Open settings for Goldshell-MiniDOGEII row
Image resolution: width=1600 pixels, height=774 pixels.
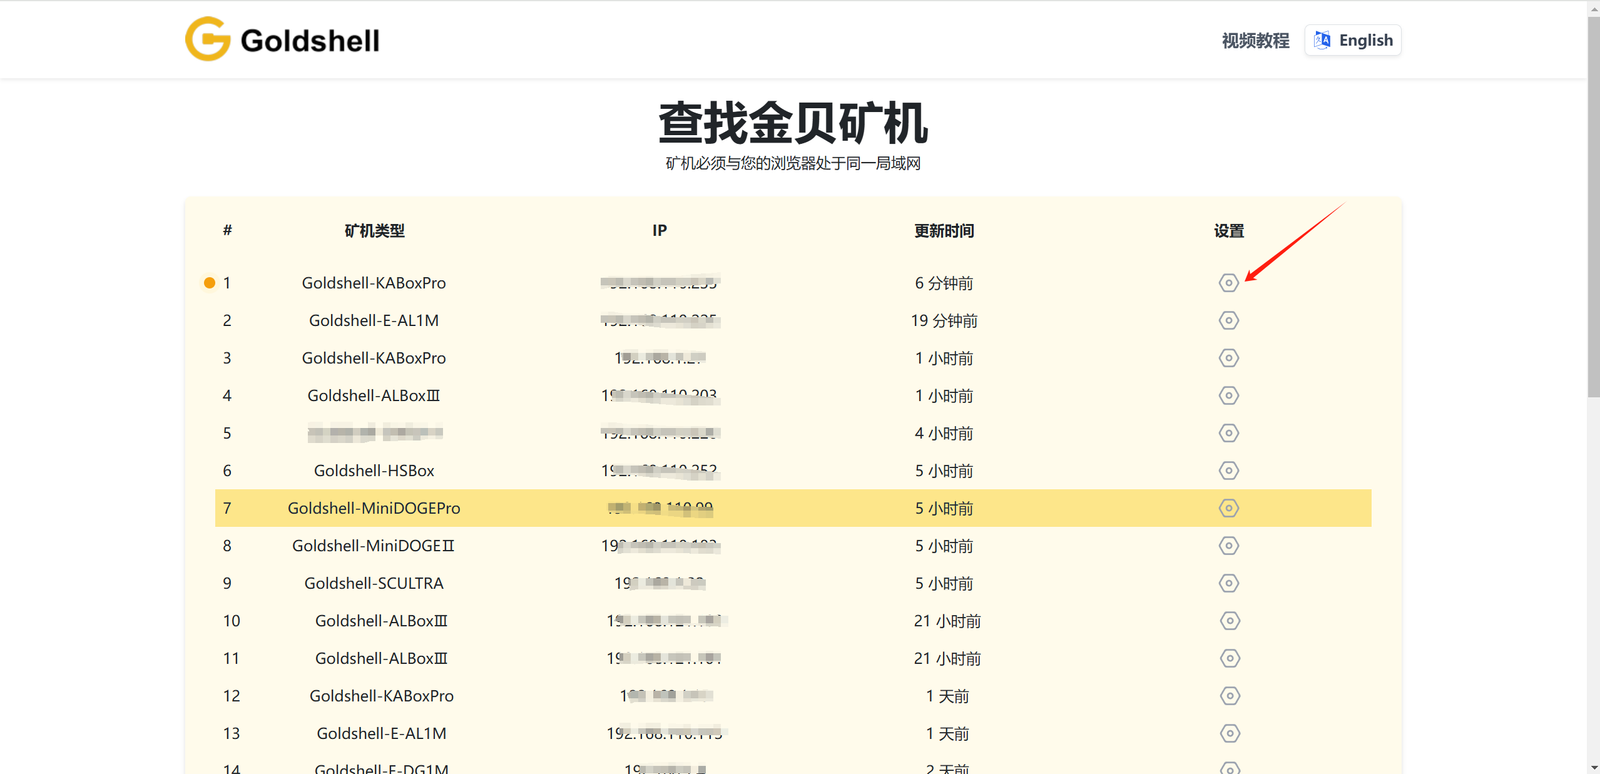coord(1229,546)
